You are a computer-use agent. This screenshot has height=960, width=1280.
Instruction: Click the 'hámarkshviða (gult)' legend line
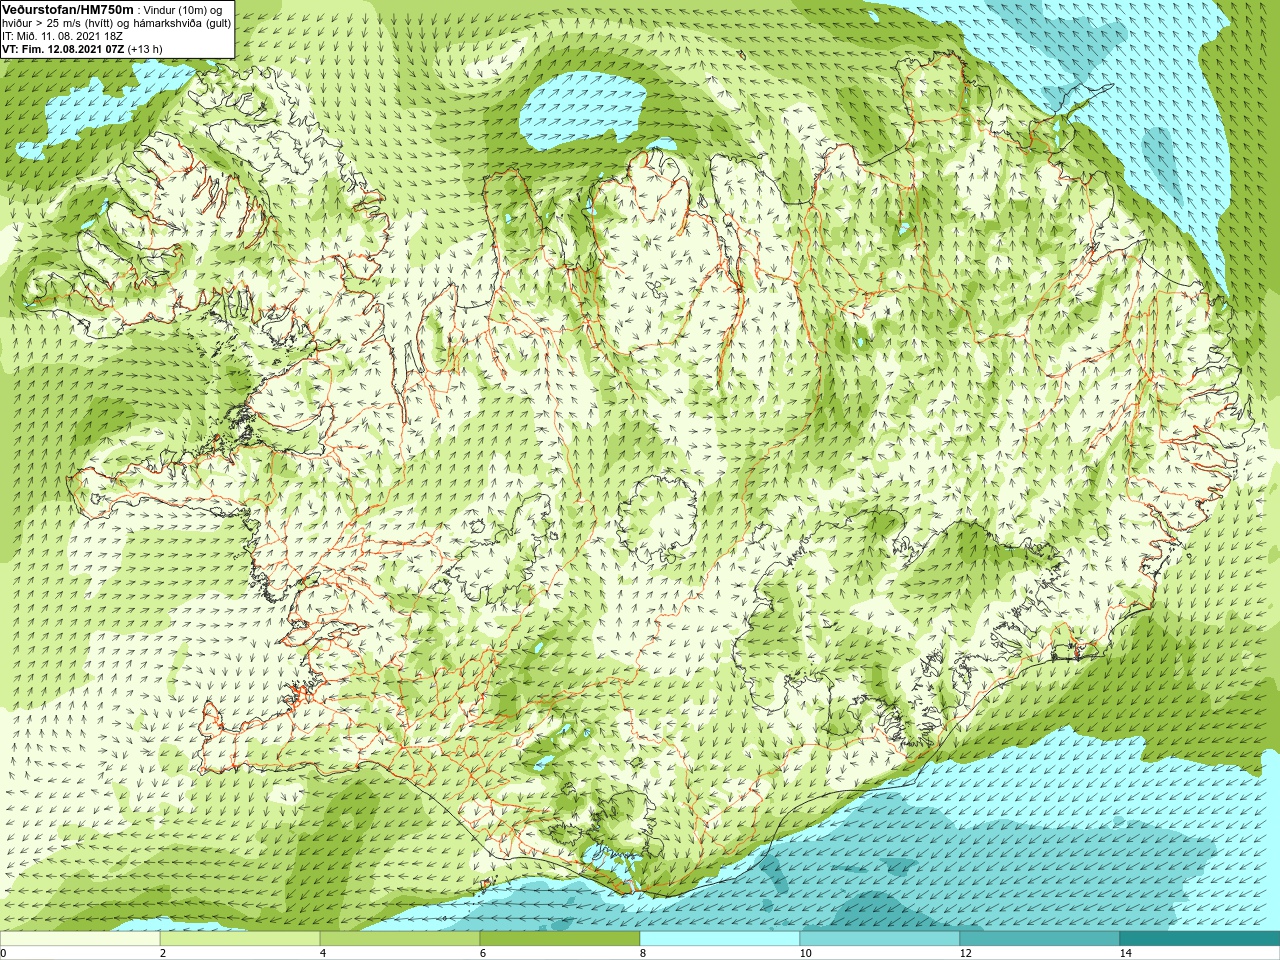click(180, 23)
